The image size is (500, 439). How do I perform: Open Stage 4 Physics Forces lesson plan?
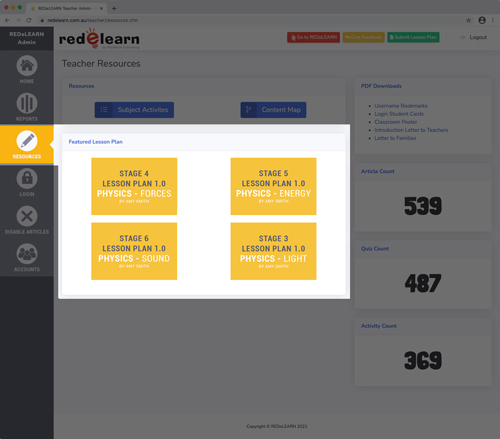click(134, 186)
